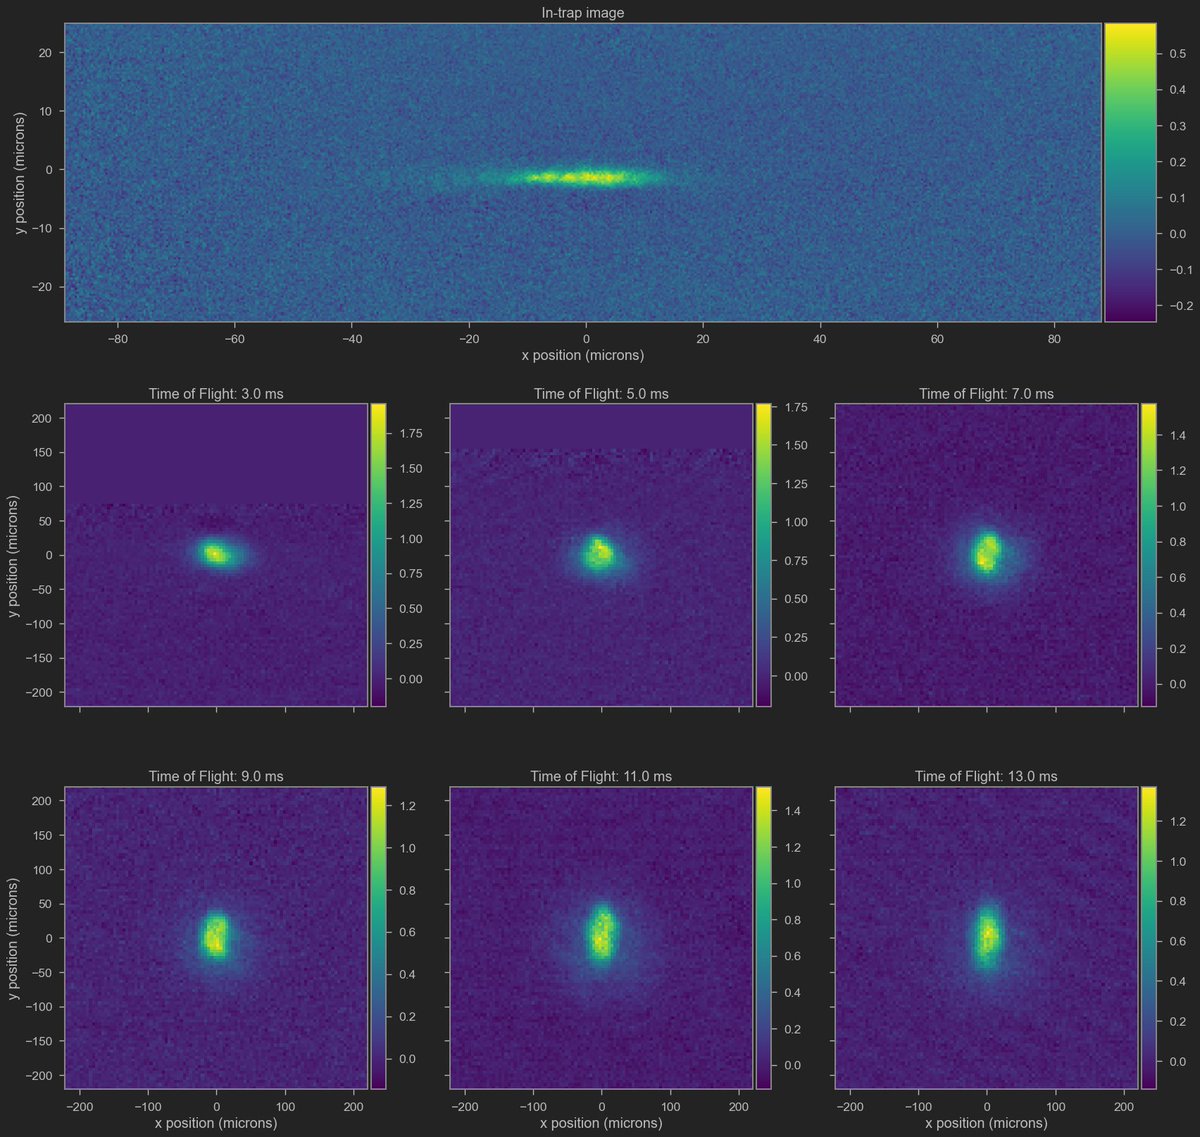
Task: Click the atom cloud in the 11.0 ms plot
Action: point(601,934)
